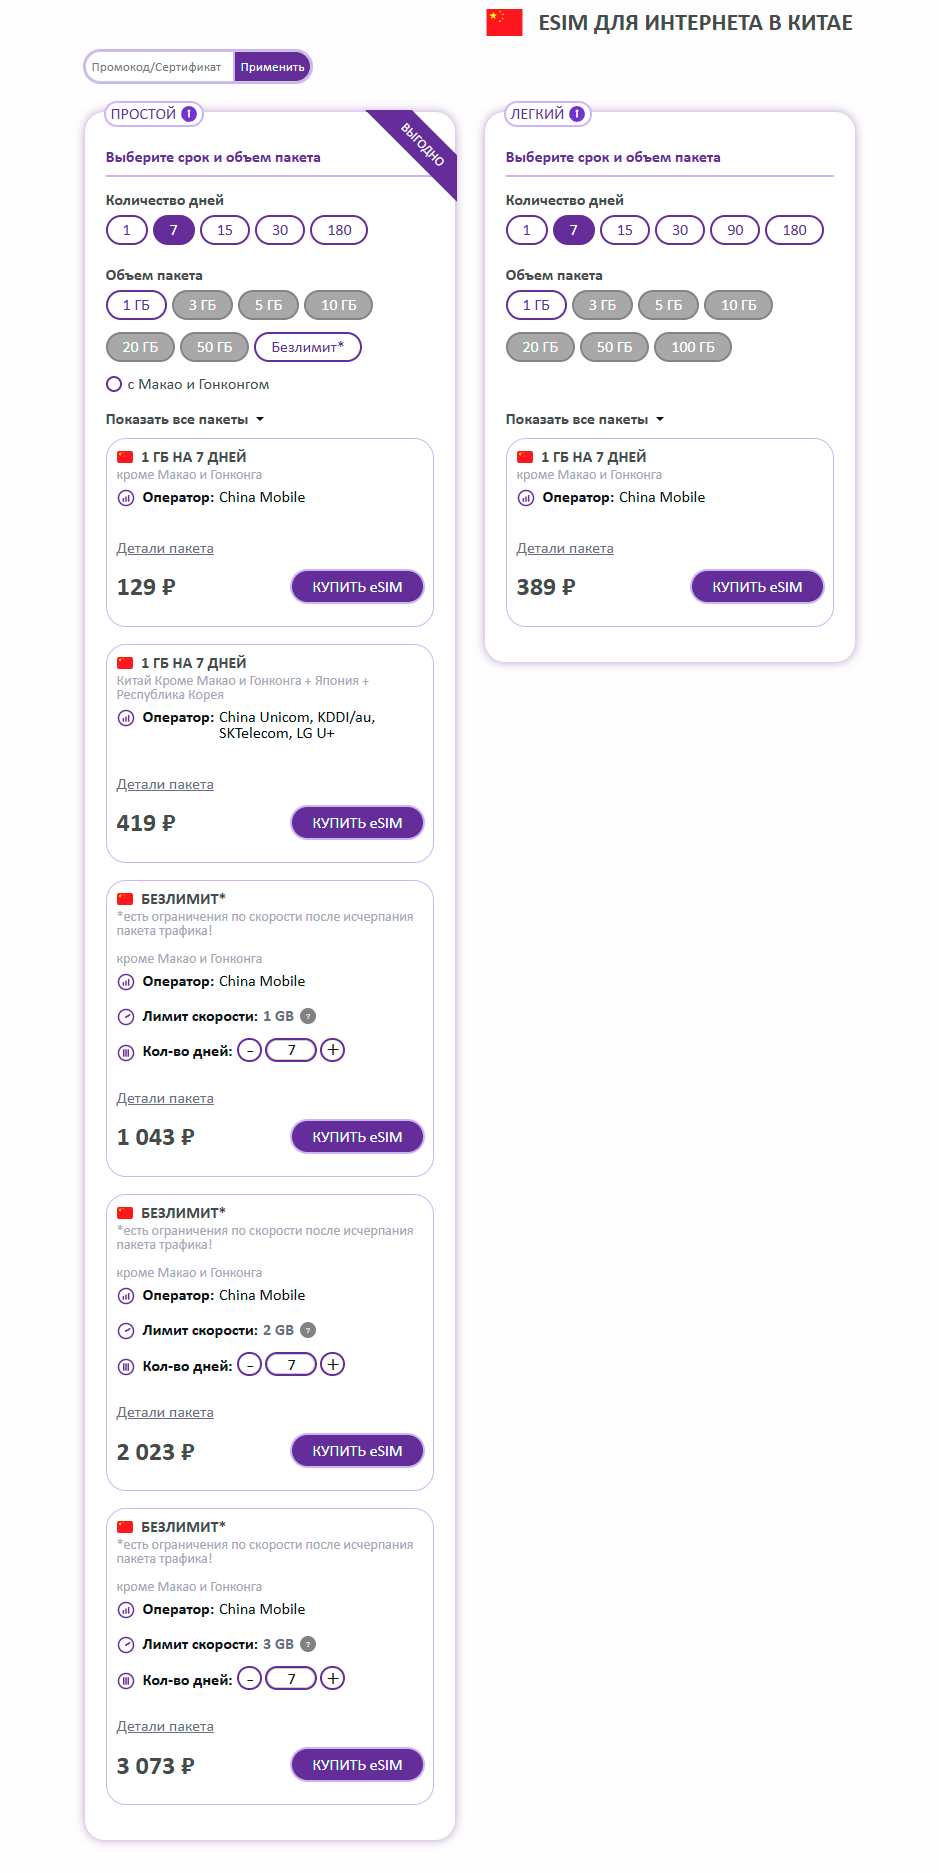Click the question mark beside 3 GB speed limit

308,1644
